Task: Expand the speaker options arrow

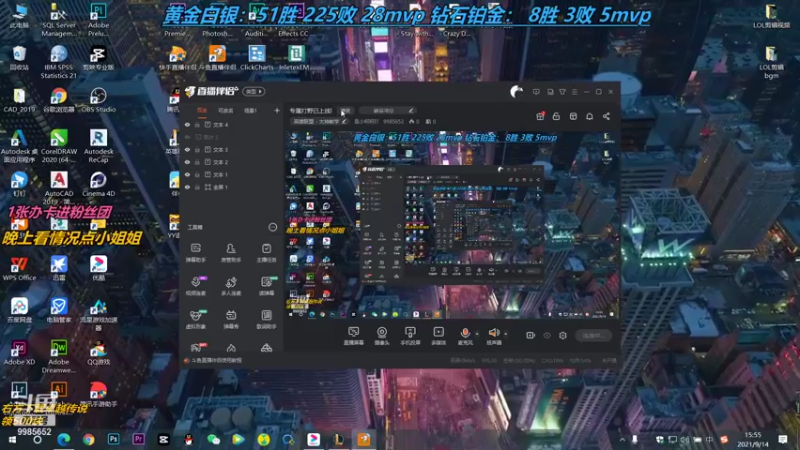Action: 506,334
